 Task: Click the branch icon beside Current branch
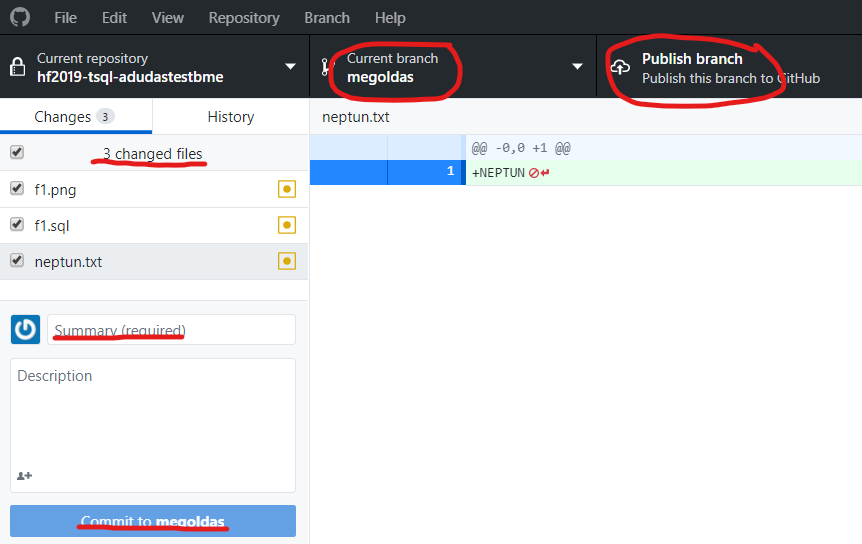tap(325, 67)
